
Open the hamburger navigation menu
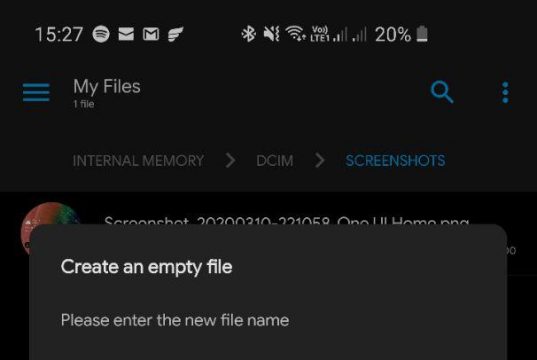(36, 92)
